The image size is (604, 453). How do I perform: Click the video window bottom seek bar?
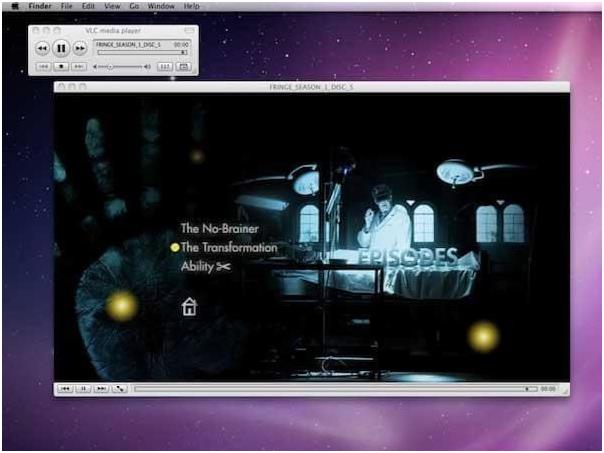pyautogui.click(x=330, y=388)
